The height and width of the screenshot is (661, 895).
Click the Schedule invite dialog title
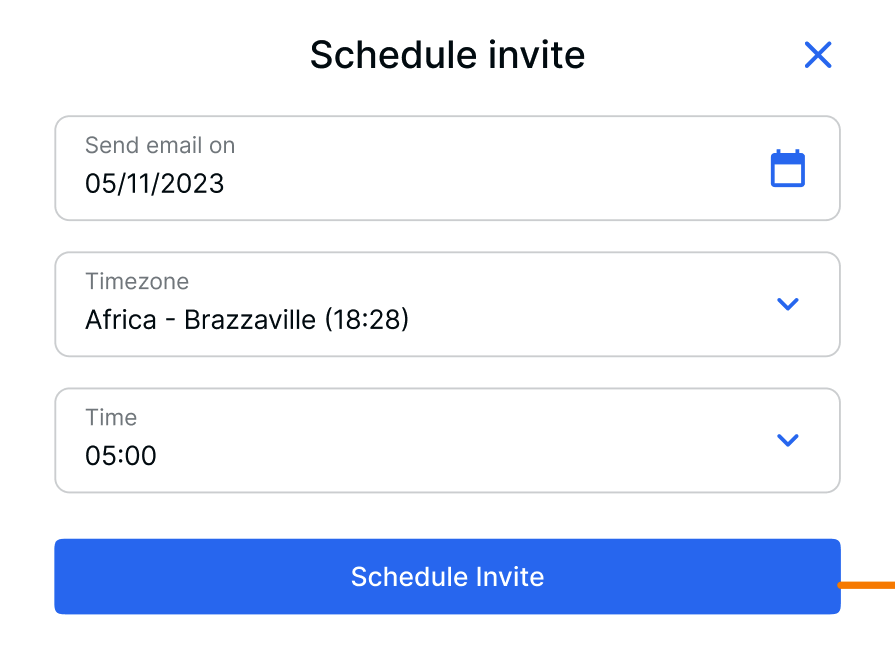(x=447, y=55)
